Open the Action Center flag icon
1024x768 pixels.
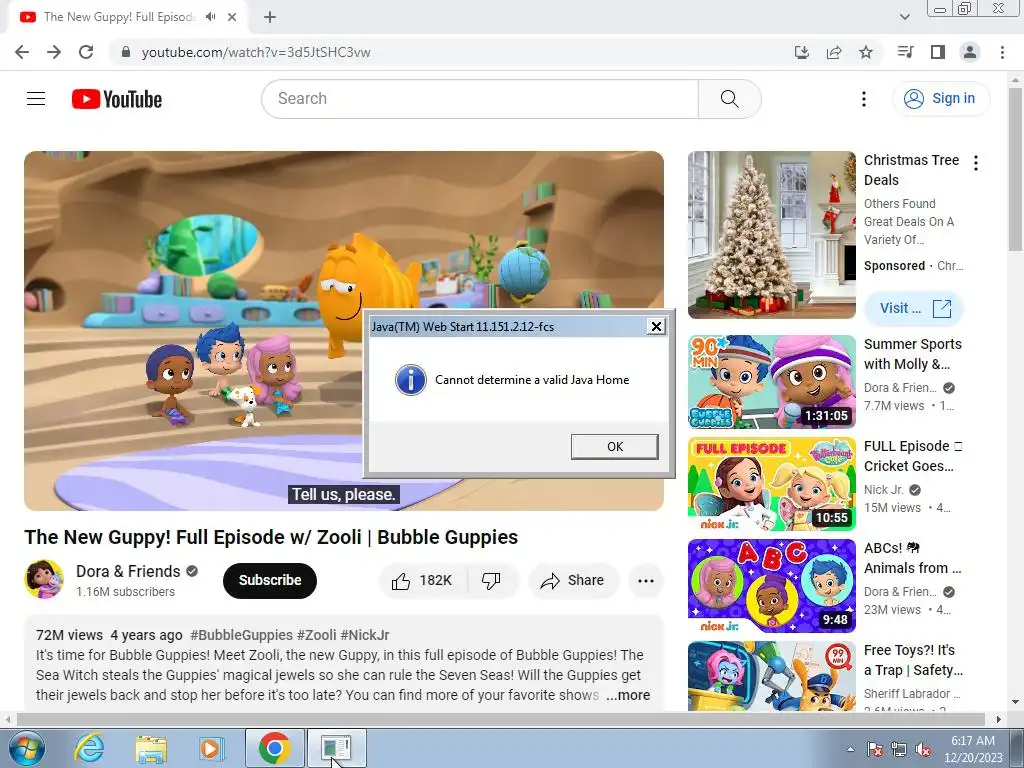tap(875, 750)
